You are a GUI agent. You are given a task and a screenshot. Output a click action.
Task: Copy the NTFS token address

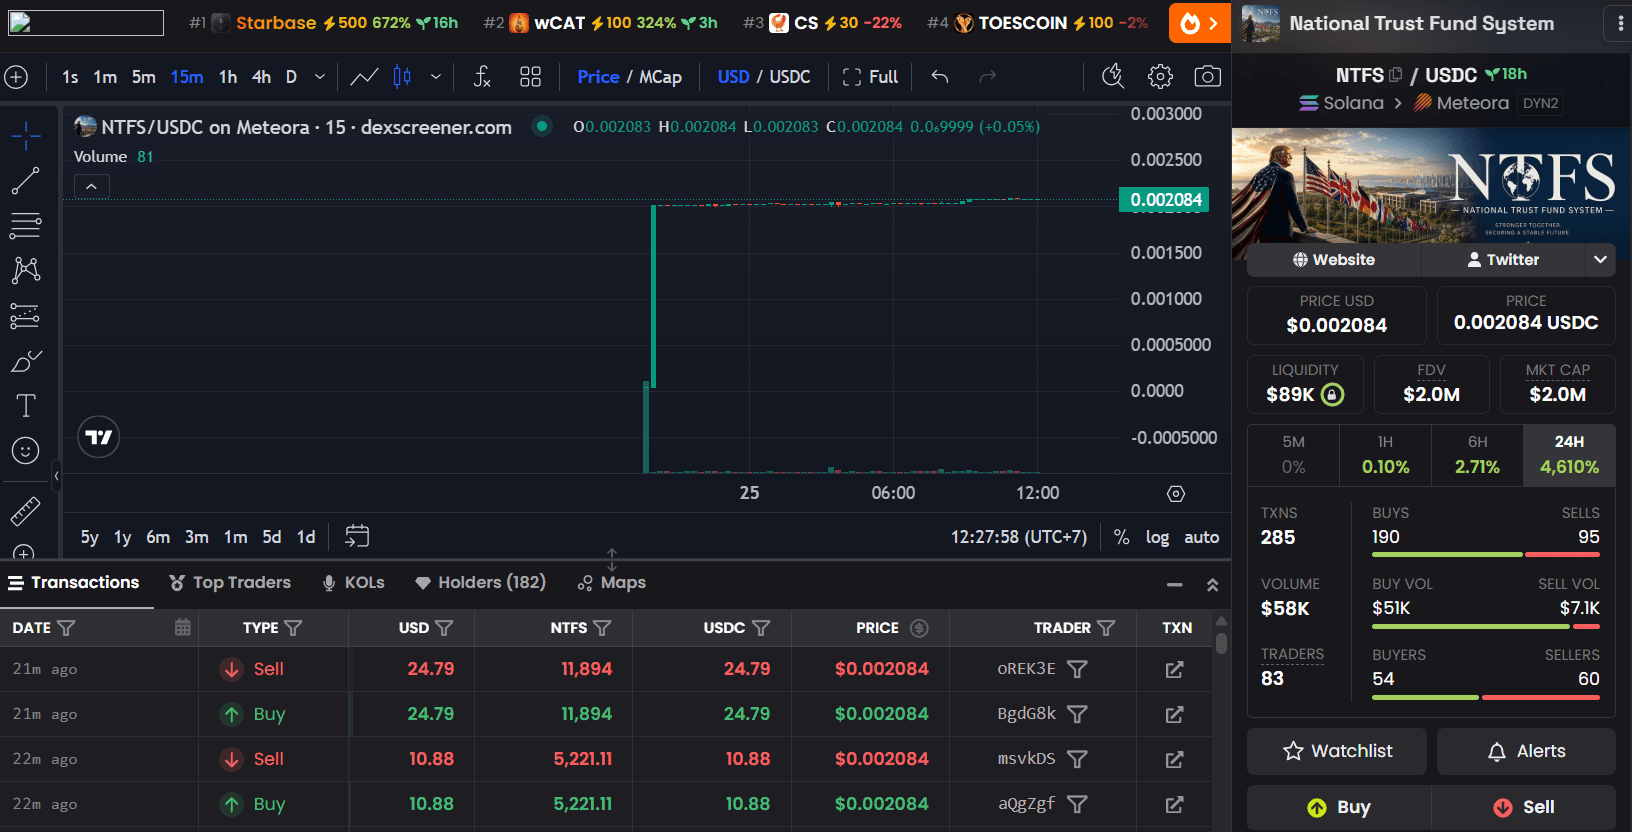tap(1396, 75)
